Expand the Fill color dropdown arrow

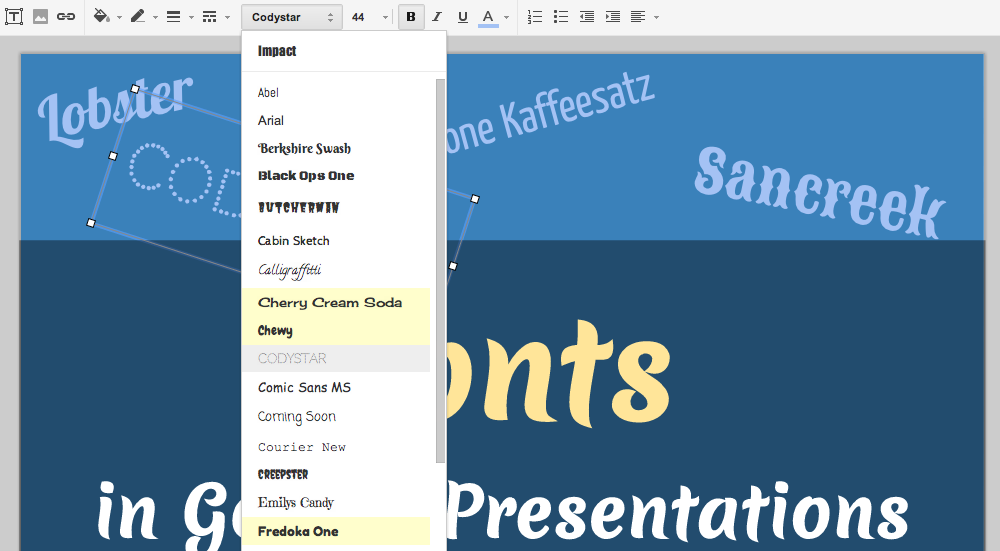119,17
